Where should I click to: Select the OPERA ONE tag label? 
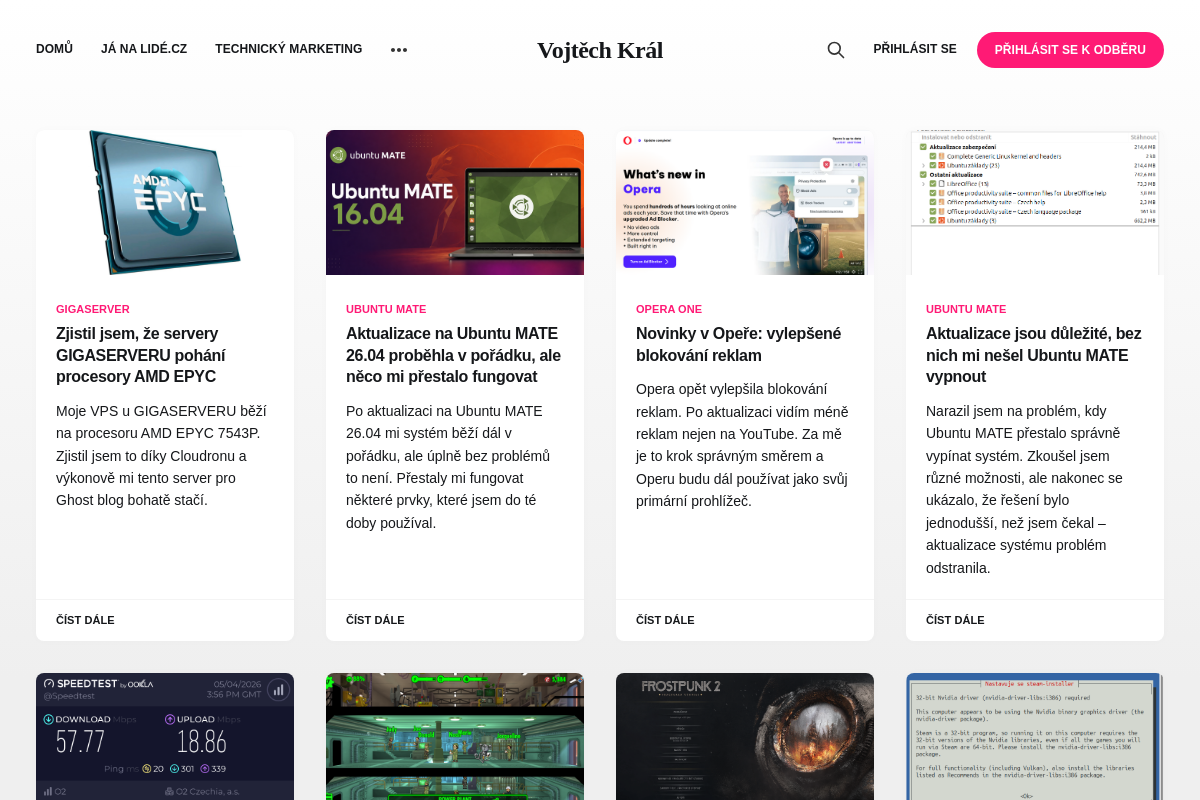[669, 309]
